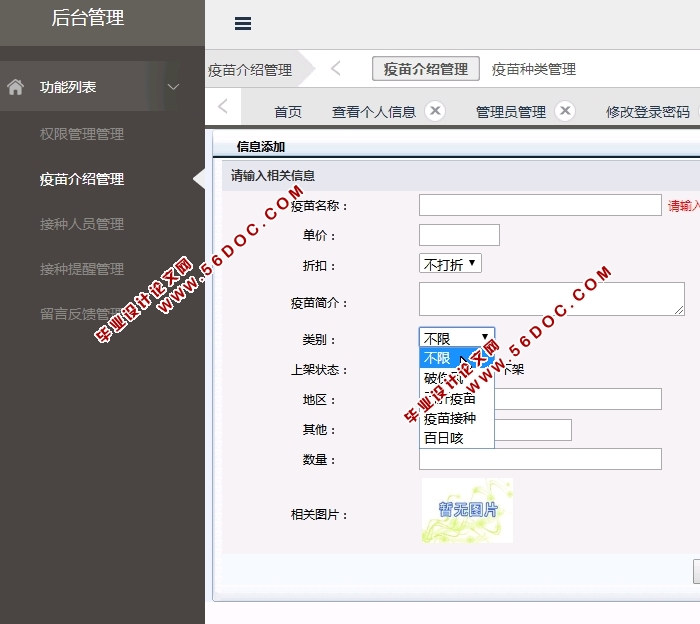Open the 疫苗种类管理 link
The width and height of the screenshot is (700, 624).
(x=534, y=69)
